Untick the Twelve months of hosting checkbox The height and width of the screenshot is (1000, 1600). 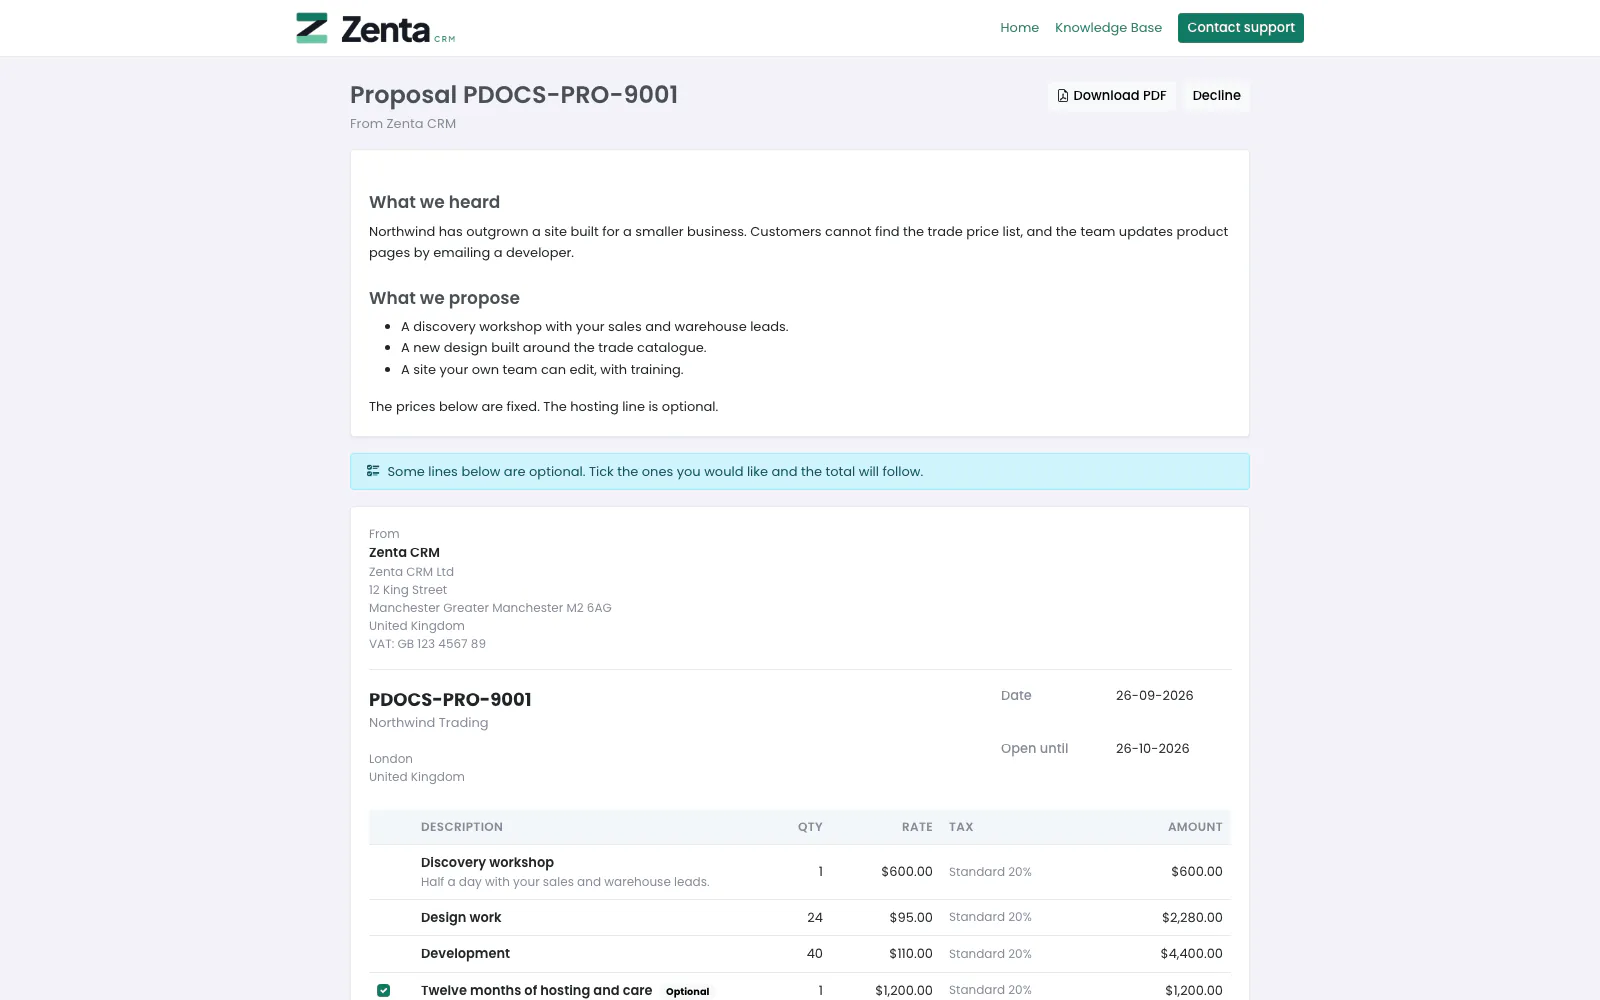(383, 990)
